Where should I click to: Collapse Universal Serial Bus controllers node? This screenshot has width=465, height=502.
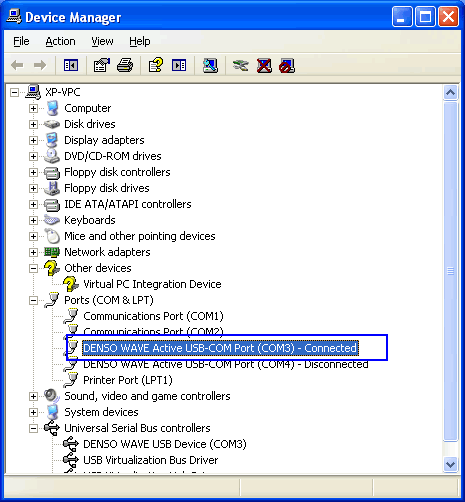pyautogui.click(x=33, y=428)
